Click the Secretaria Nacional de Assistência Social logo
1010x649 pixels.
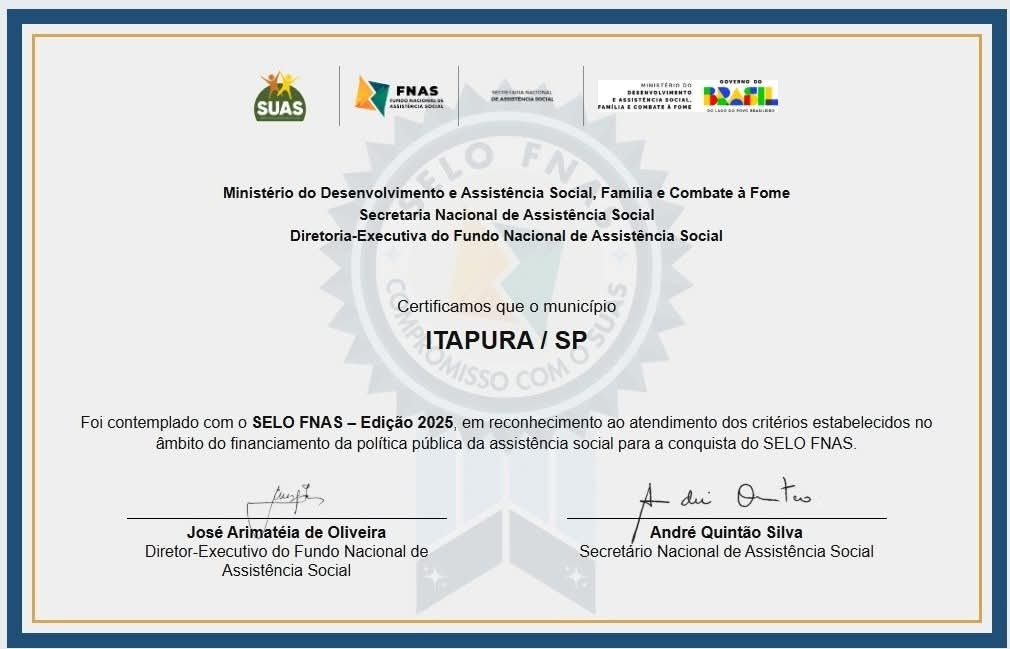coord(522,96)
